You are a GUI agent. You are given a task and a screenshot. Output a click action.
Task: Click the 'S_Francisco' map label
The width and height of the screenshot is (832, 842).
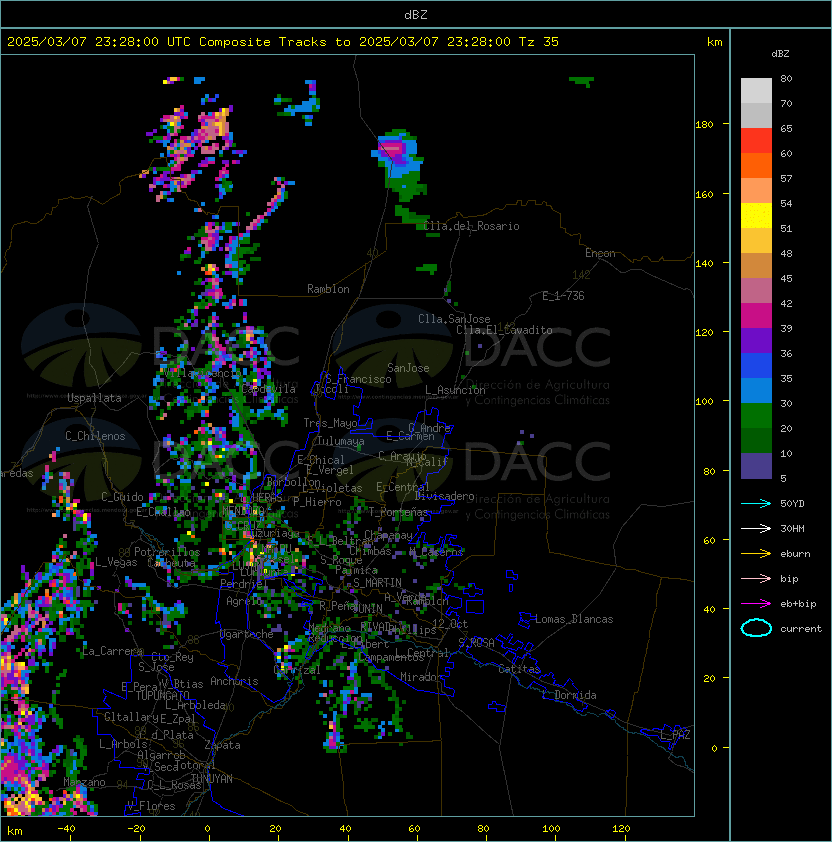pos(358,380)
